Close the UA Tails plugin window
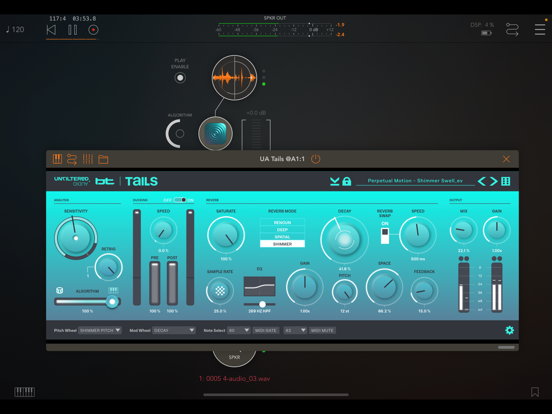 [x=506, y=159]
